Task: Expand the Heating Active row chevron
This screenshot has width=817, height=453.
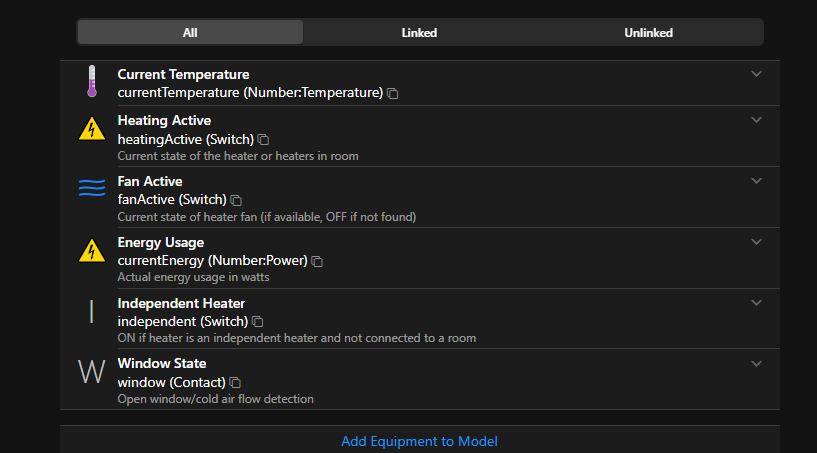Action: point(757,120)
